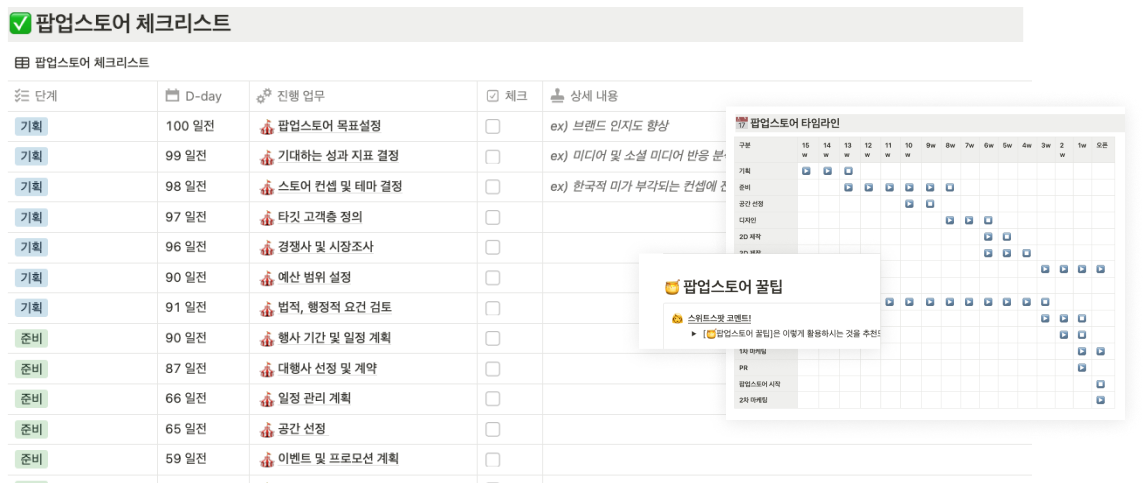Open the 경쟁사 및 시장조사 page
Image resolution: width=1146 pixels, height=483 pixels.
coord(325,248)
